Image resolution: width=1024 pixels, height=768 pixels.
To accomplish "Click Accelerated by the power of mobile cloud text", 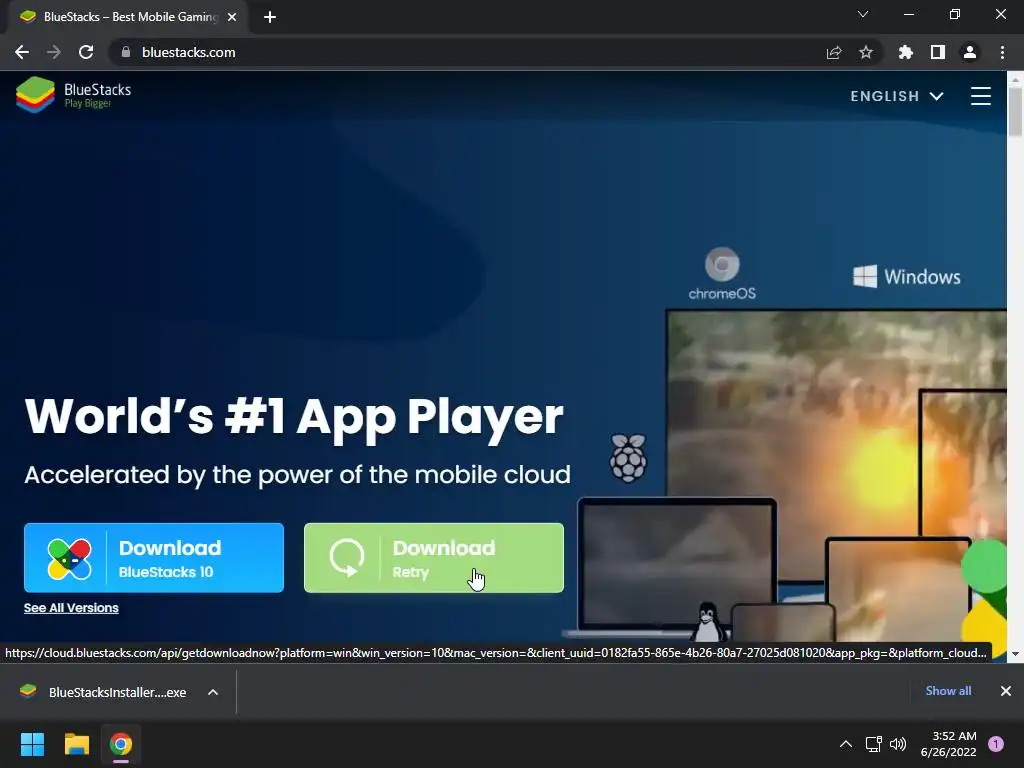I will tap(297, 475).
